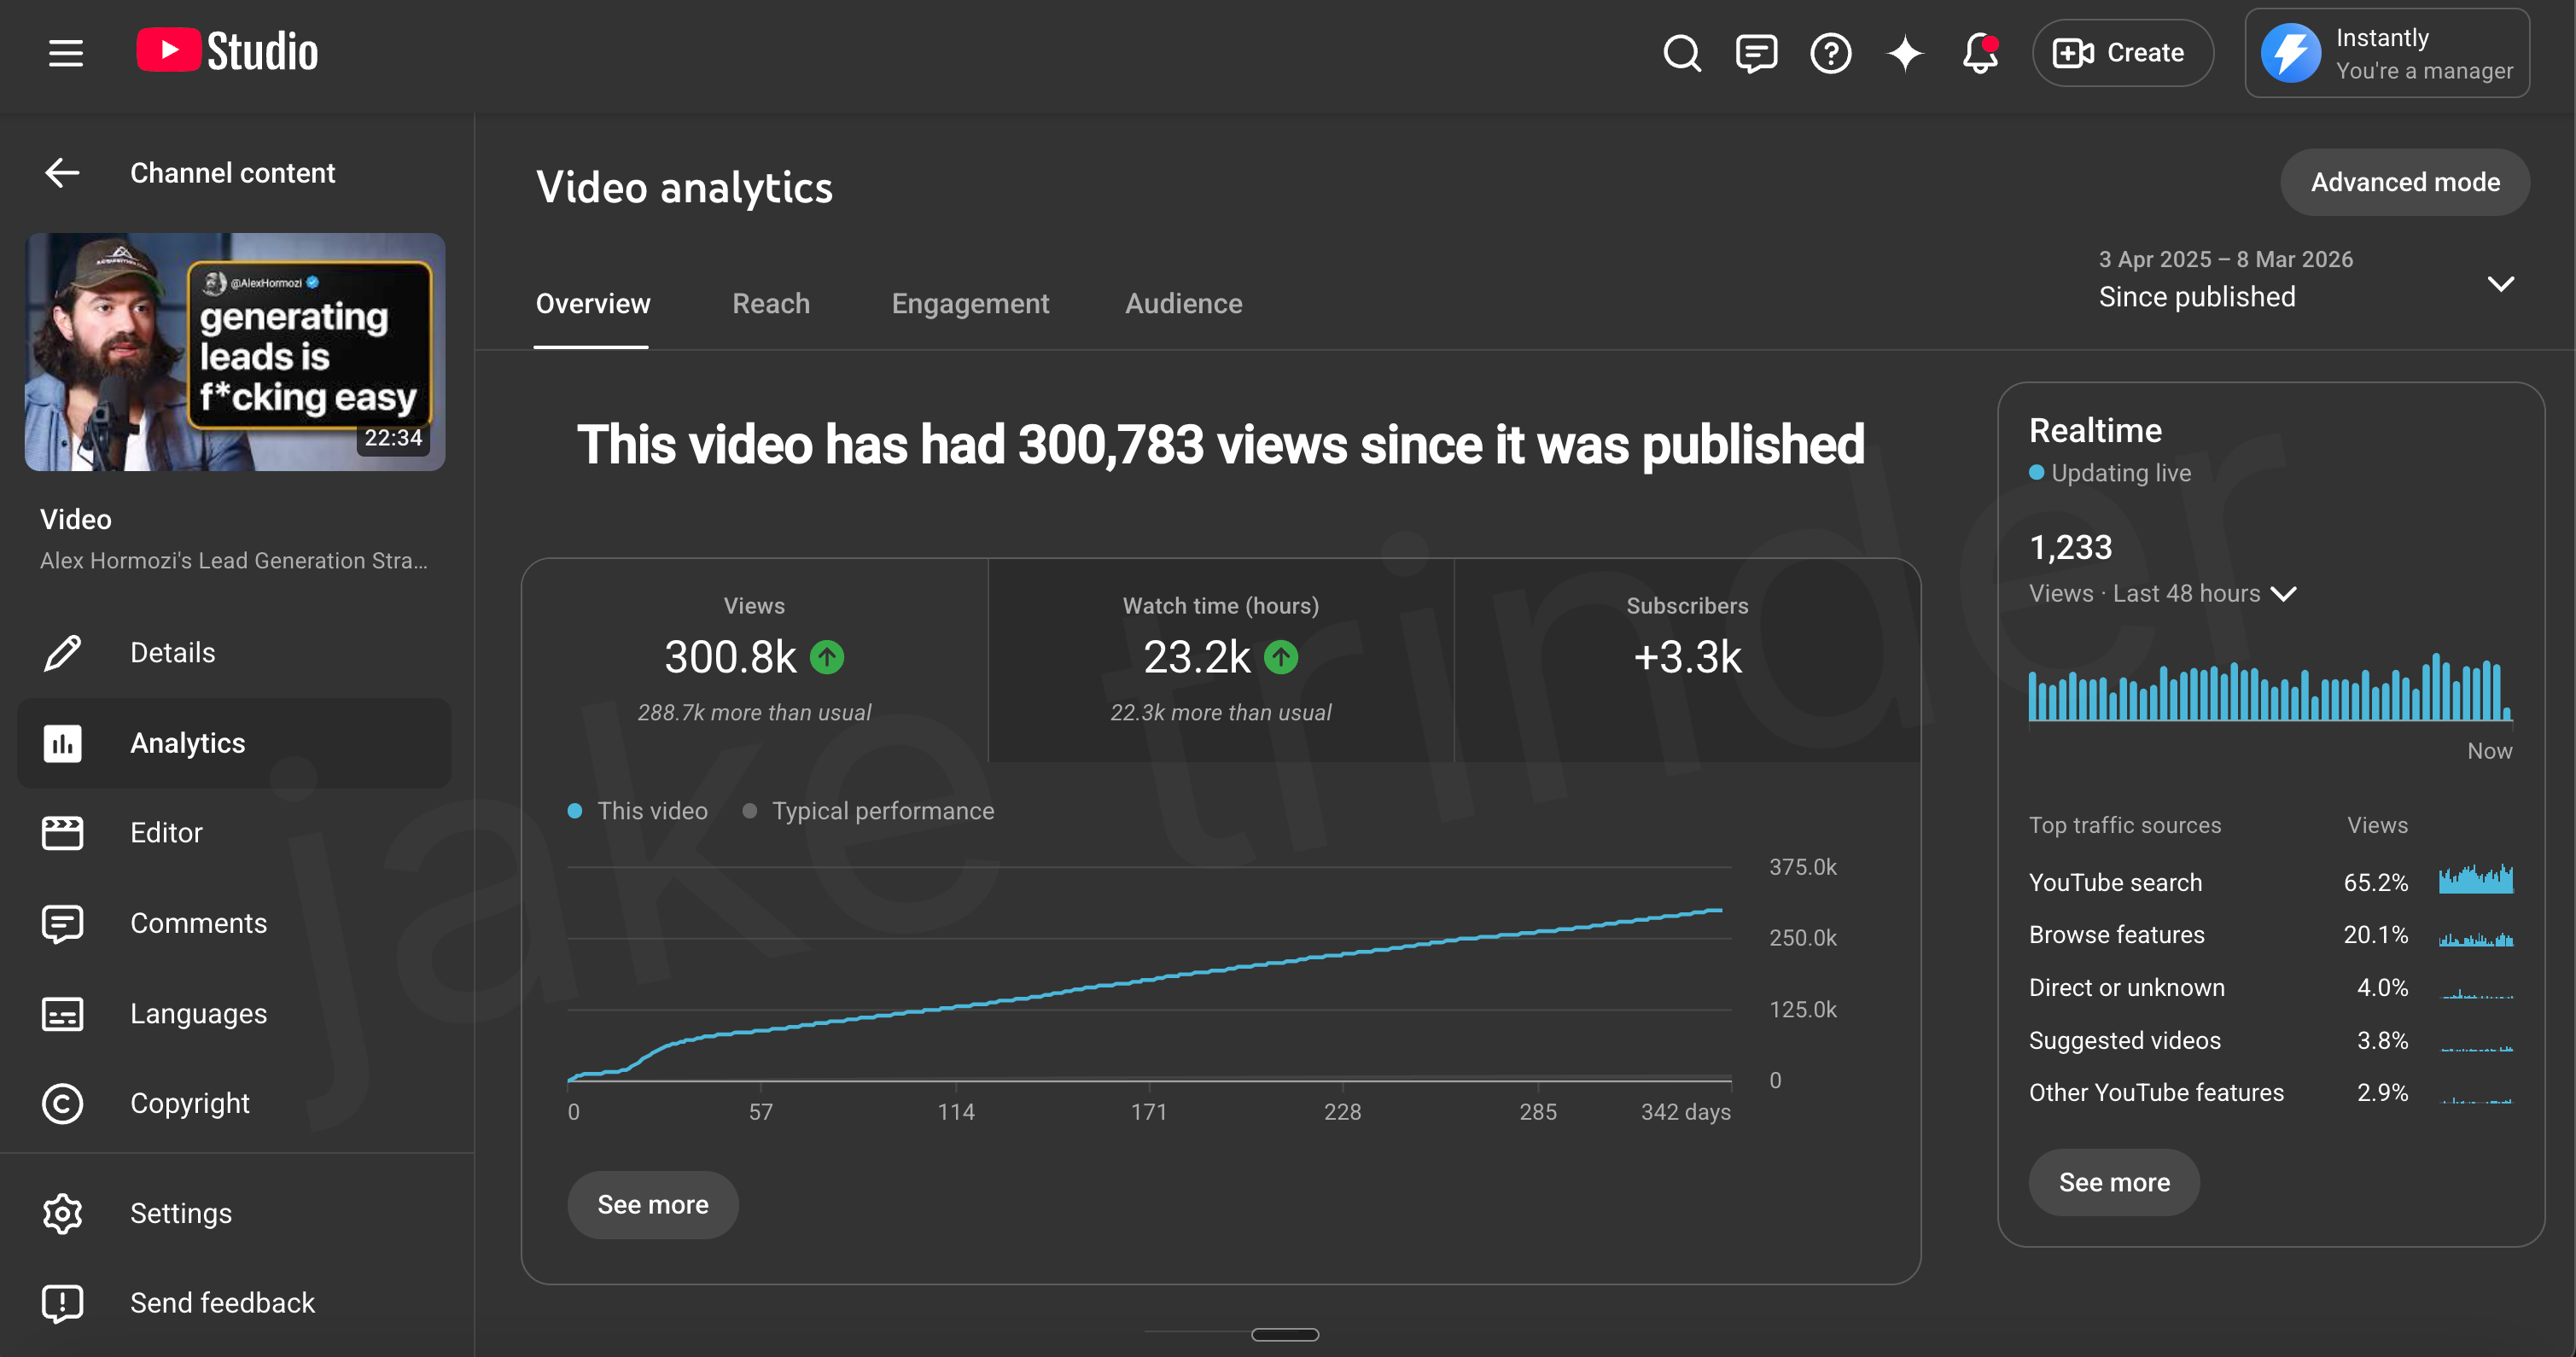Click the video thumbnail preview

tap(234, 351)
